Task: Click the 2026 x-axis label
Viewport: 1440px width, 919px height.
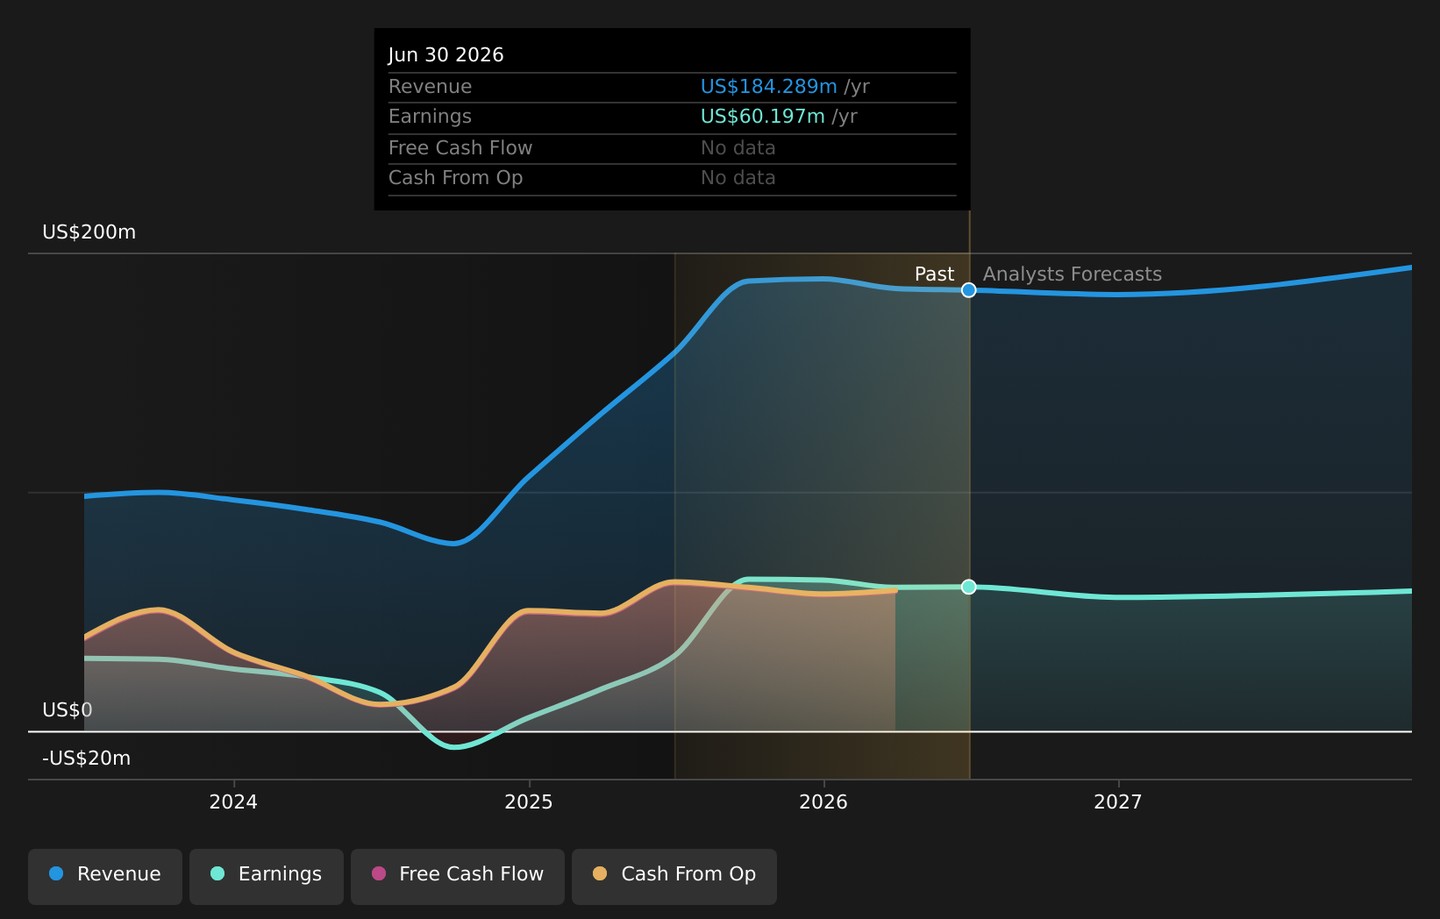Action: point(823,802)
